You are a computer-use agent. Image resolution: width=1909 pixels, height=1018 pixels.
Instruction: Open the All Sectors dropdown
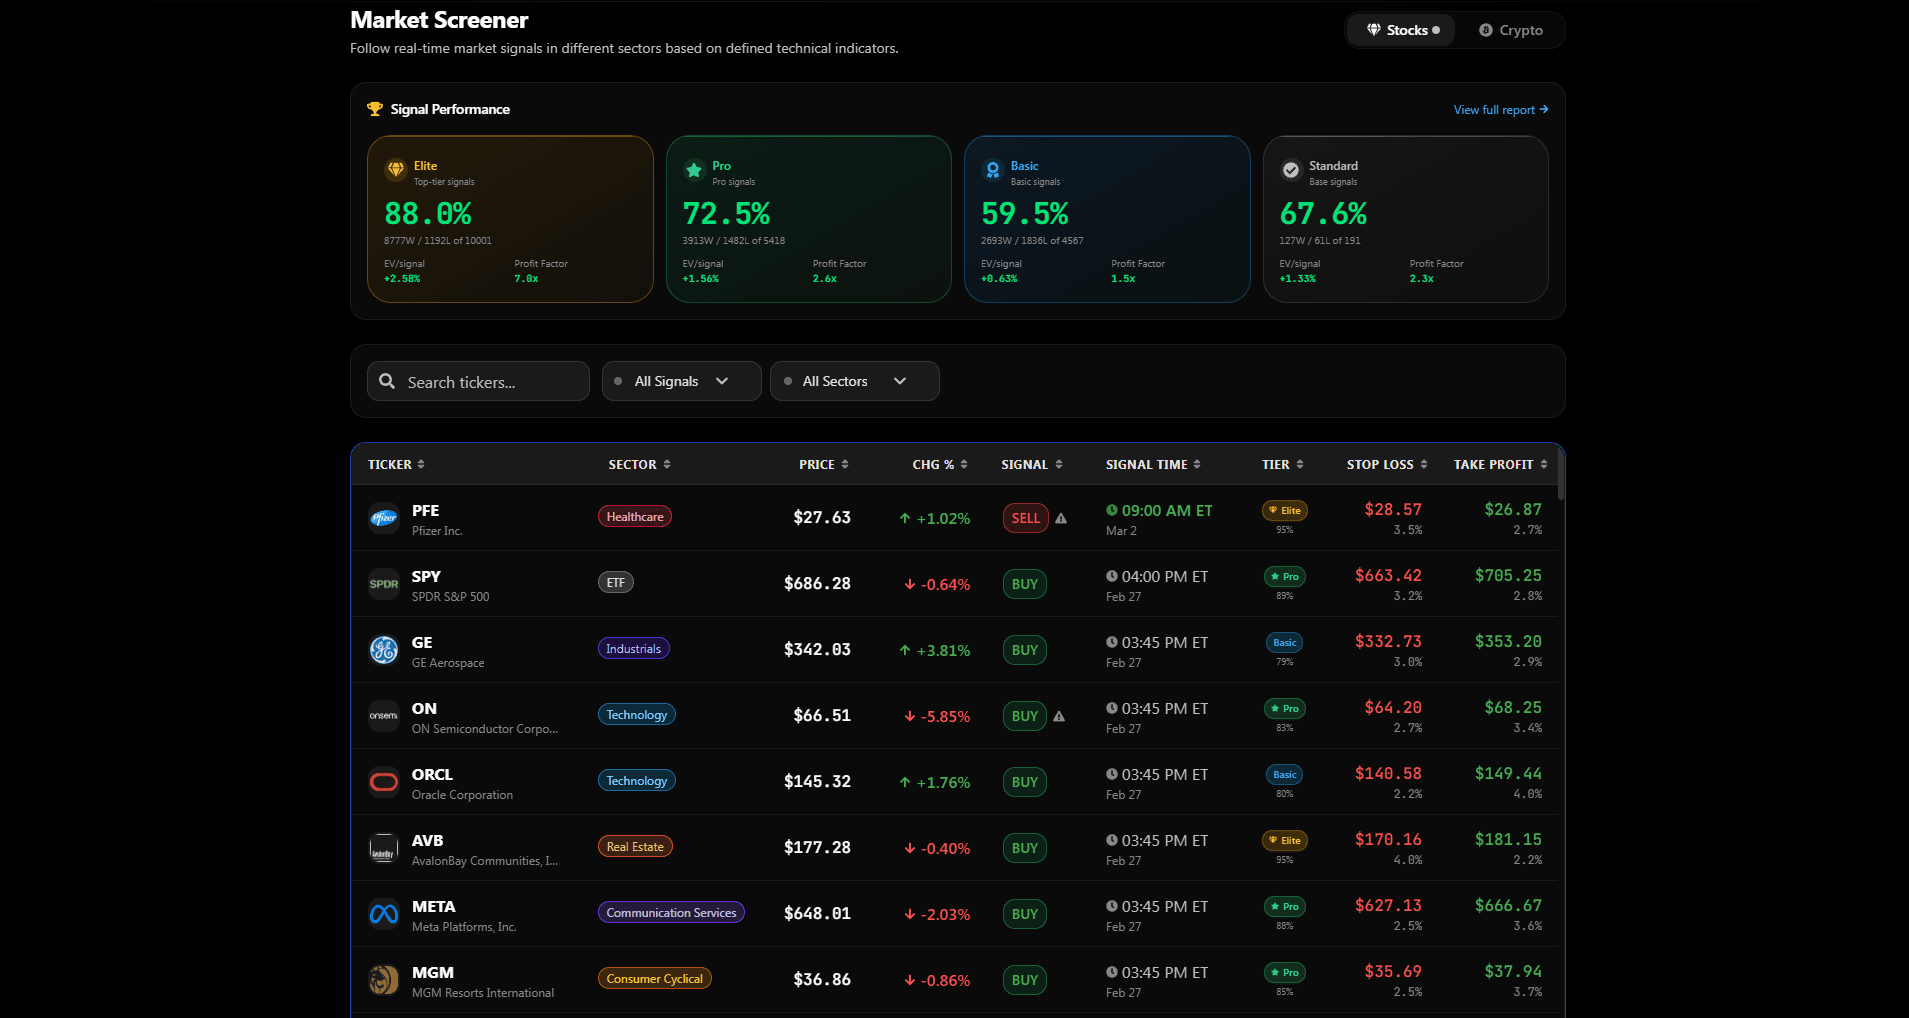pos(854,381)
